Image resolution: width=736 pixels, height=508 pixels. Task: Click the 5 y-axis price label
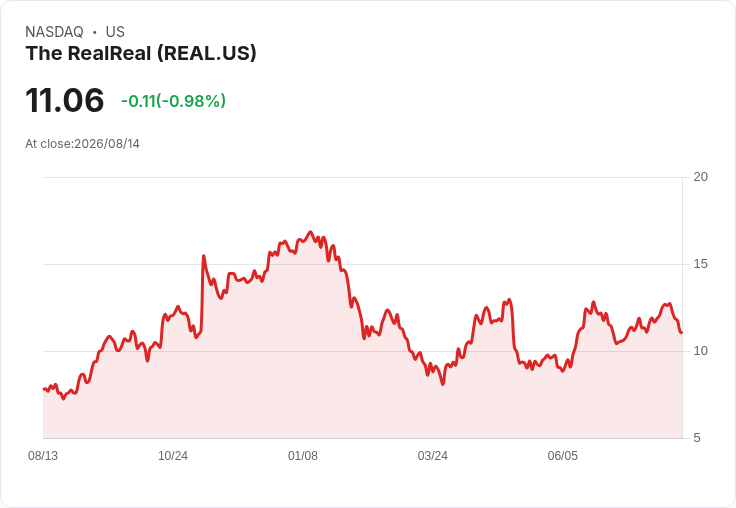tap(697, 438)
